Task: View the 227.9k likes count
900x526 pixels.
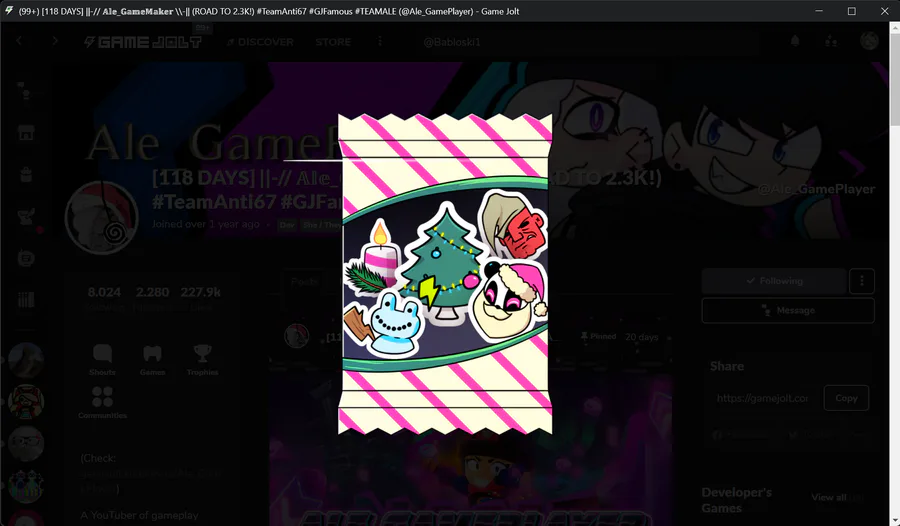Action: [200, 299]
